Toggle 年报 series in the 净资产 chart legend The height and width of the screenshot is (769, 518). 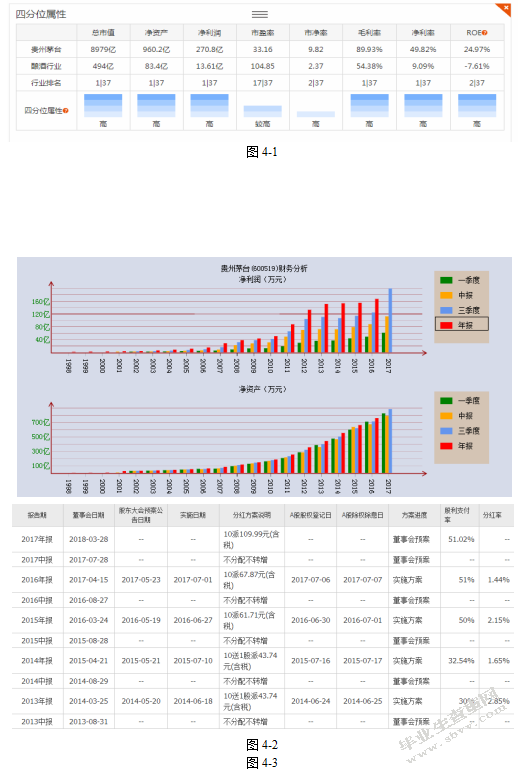click(x=457, y=446)
